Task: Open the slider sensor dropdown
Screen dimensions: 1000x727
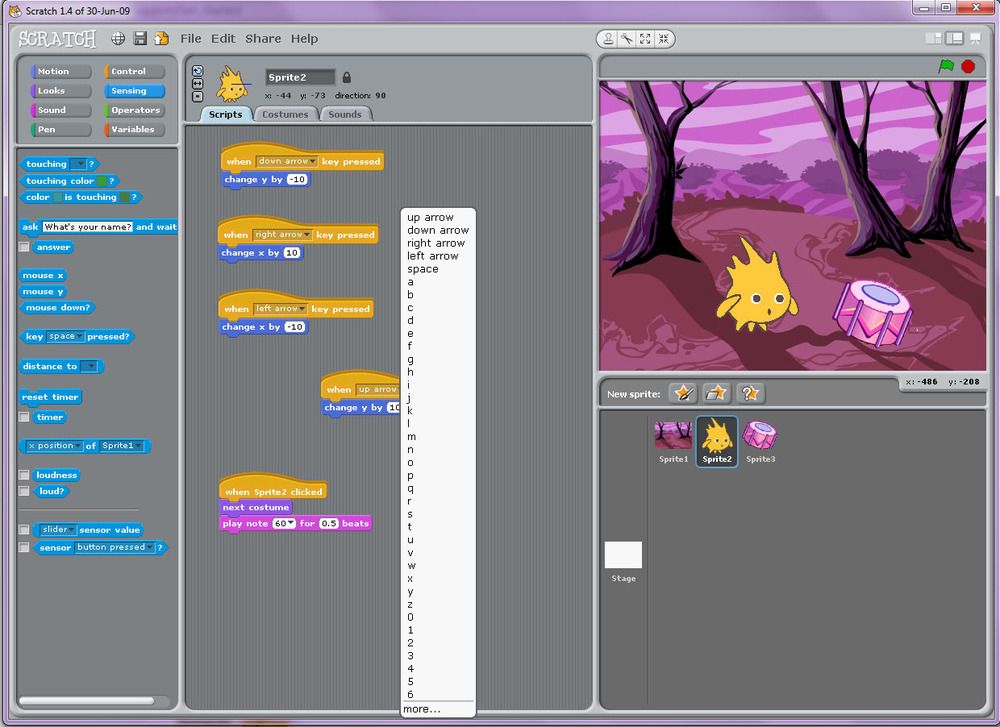Action: point(58,529)
